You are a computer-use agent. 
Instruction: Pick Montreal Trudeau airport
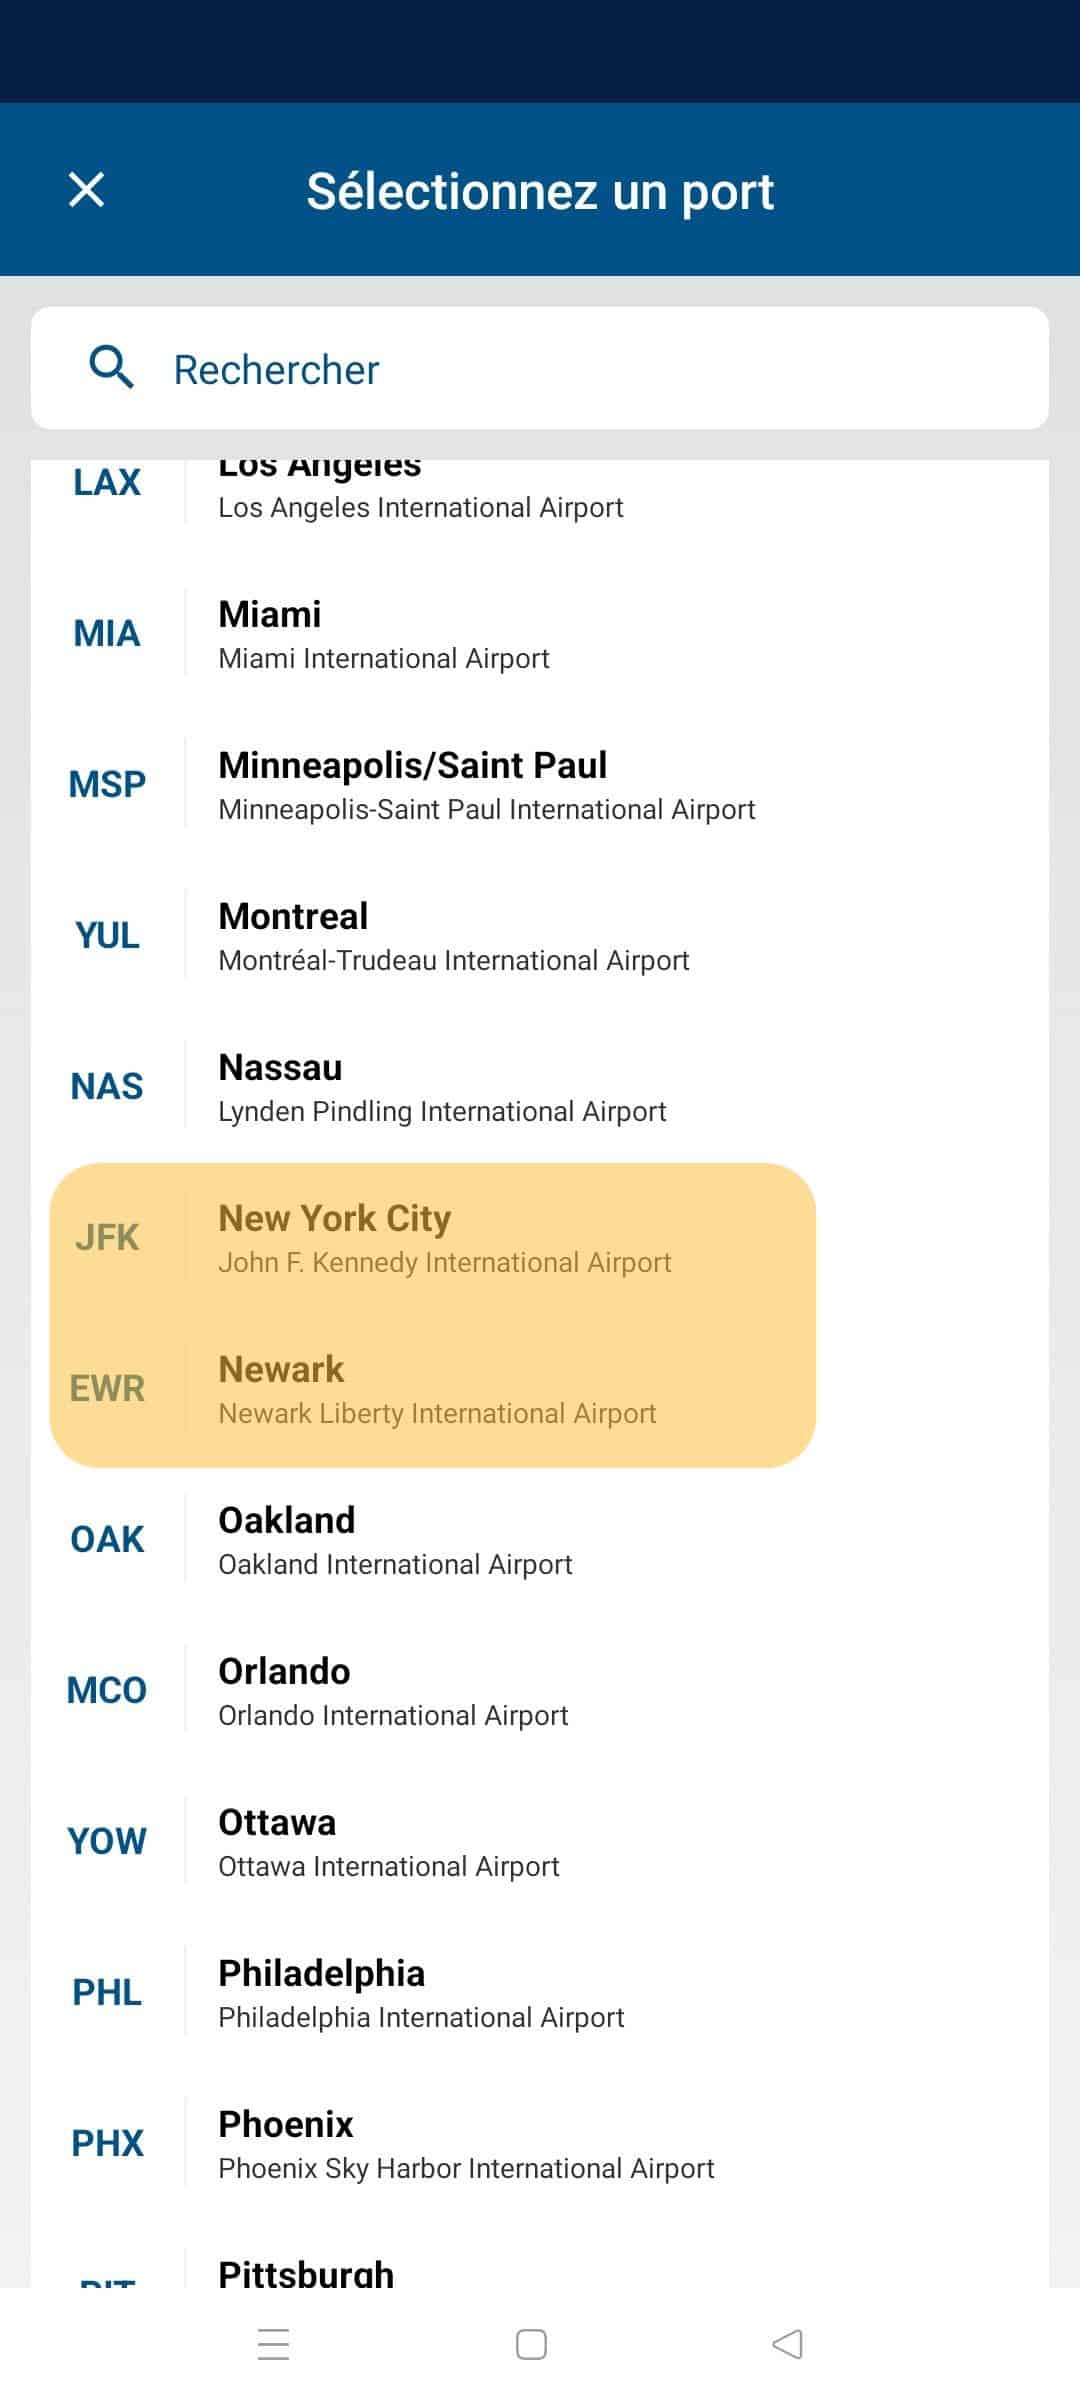click(540, 935)
